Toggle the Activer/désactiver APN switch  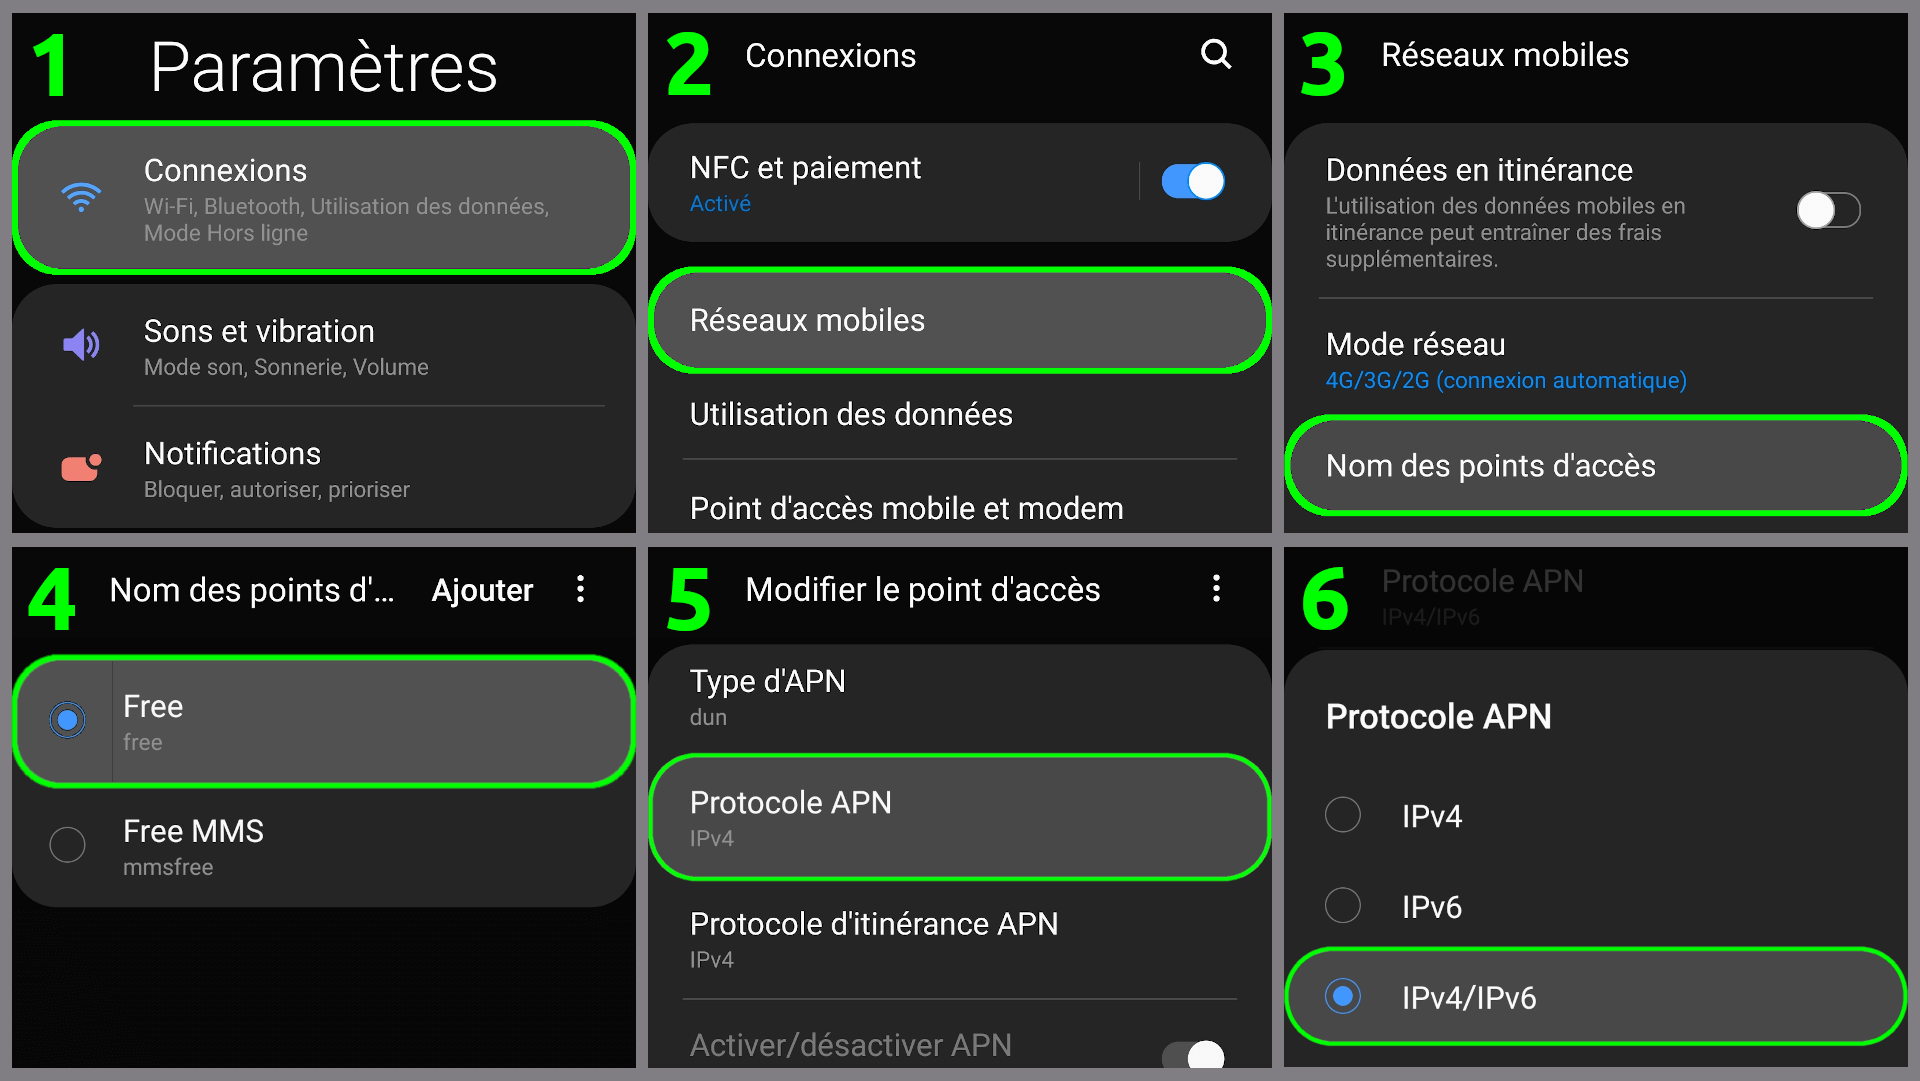pos(1192,1054)
